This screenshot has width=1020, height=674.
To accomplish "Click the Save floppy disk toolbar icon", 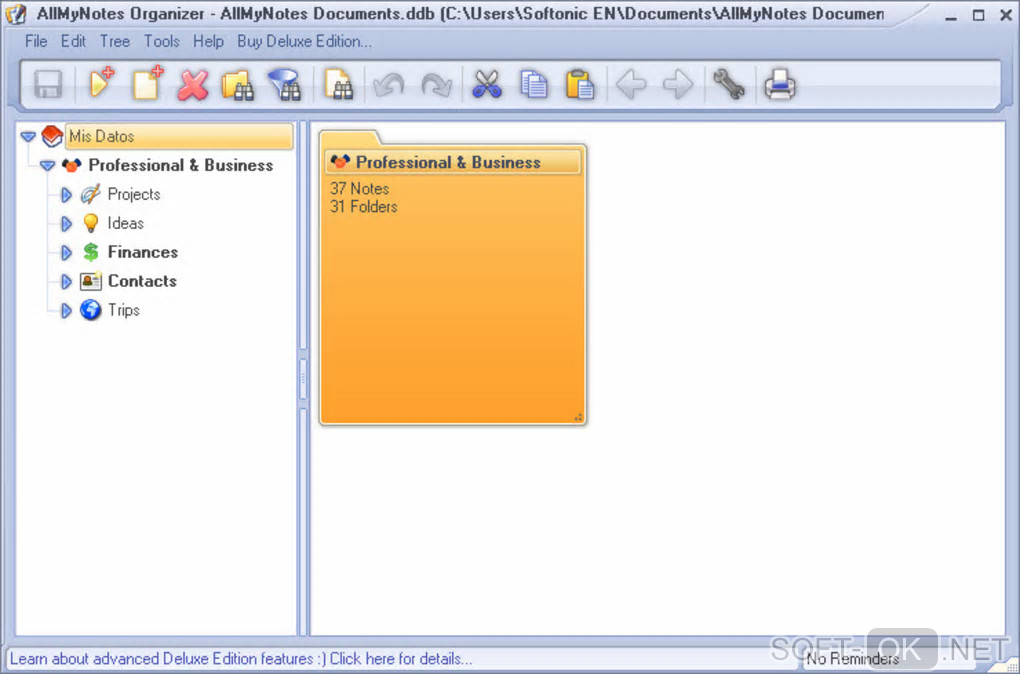I will 48,85.
